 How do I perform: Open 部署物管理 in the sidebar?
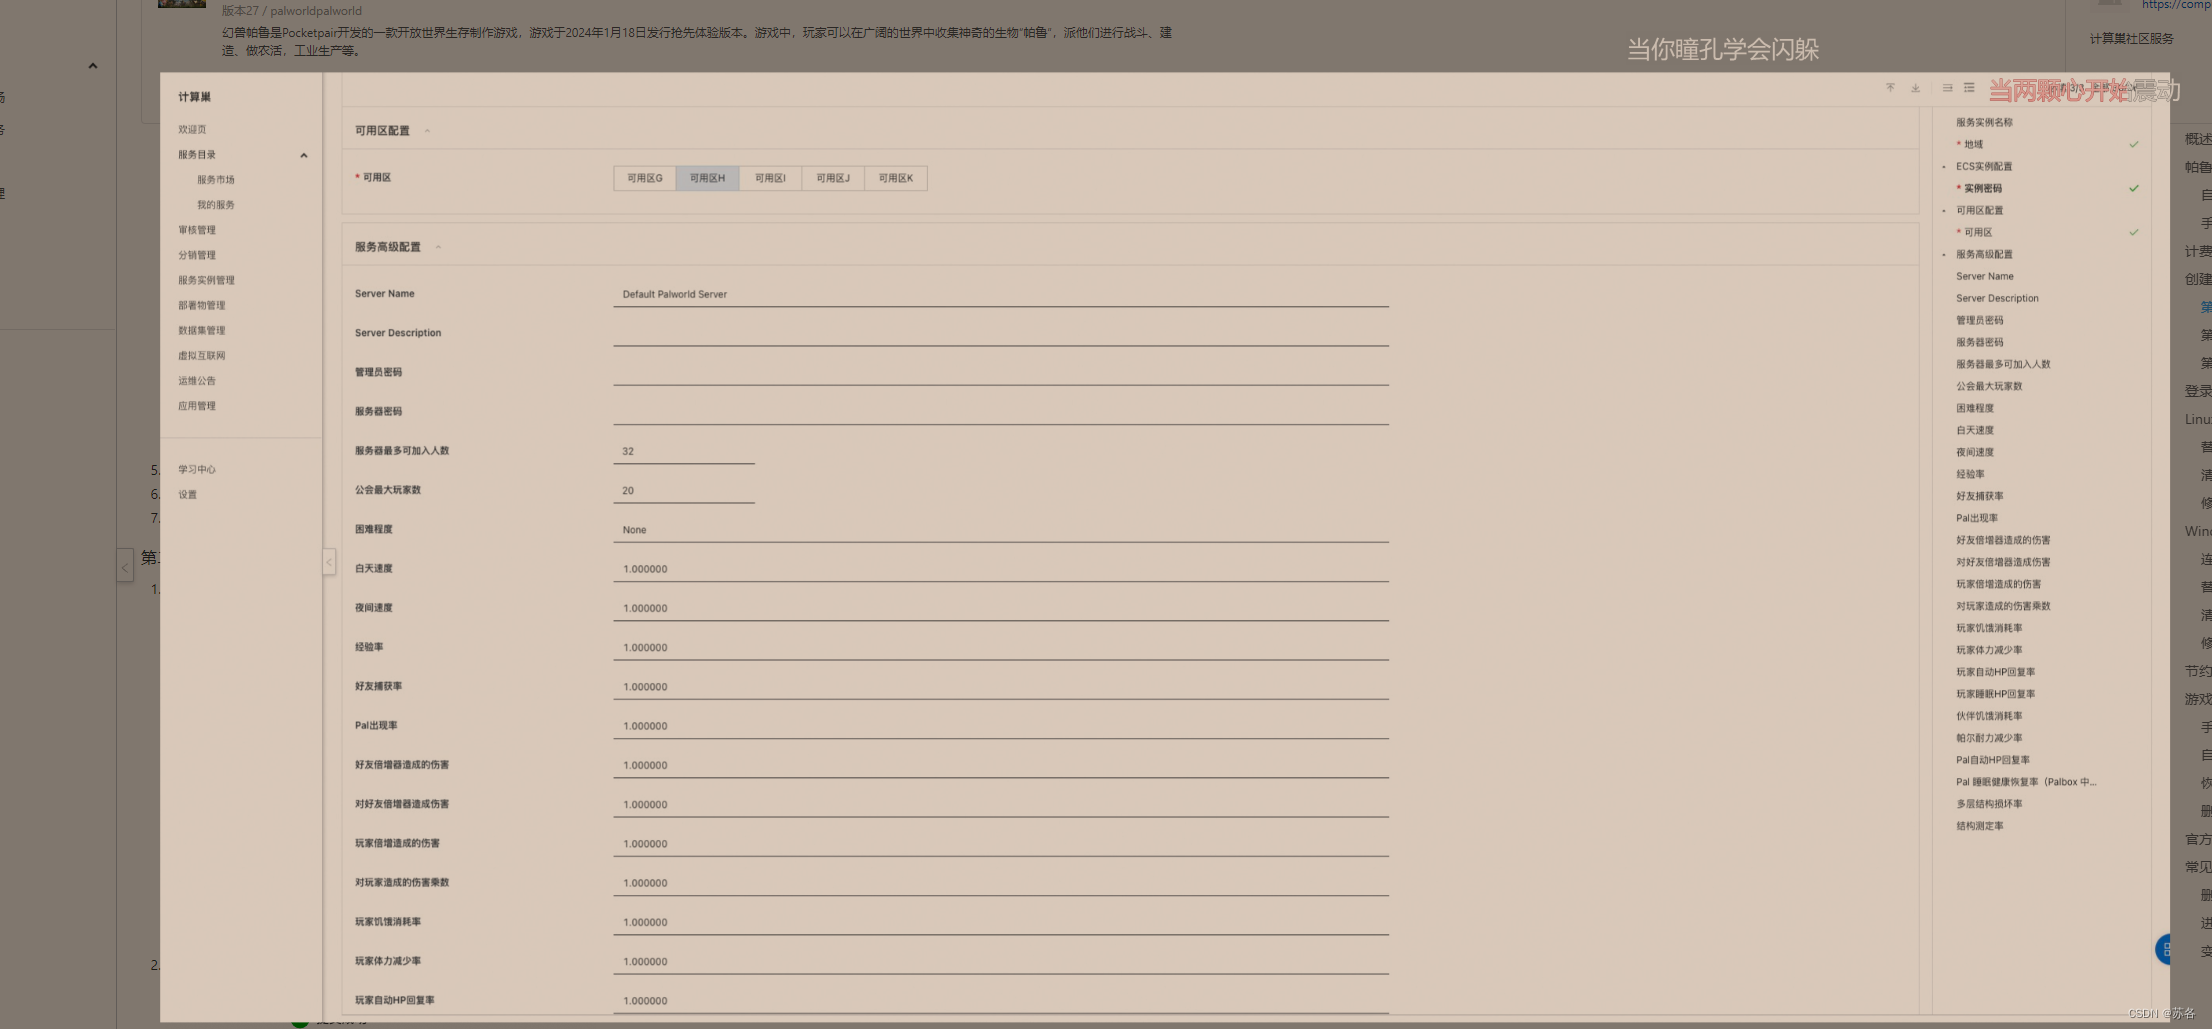pyautogui.click(x=202, y=305)
